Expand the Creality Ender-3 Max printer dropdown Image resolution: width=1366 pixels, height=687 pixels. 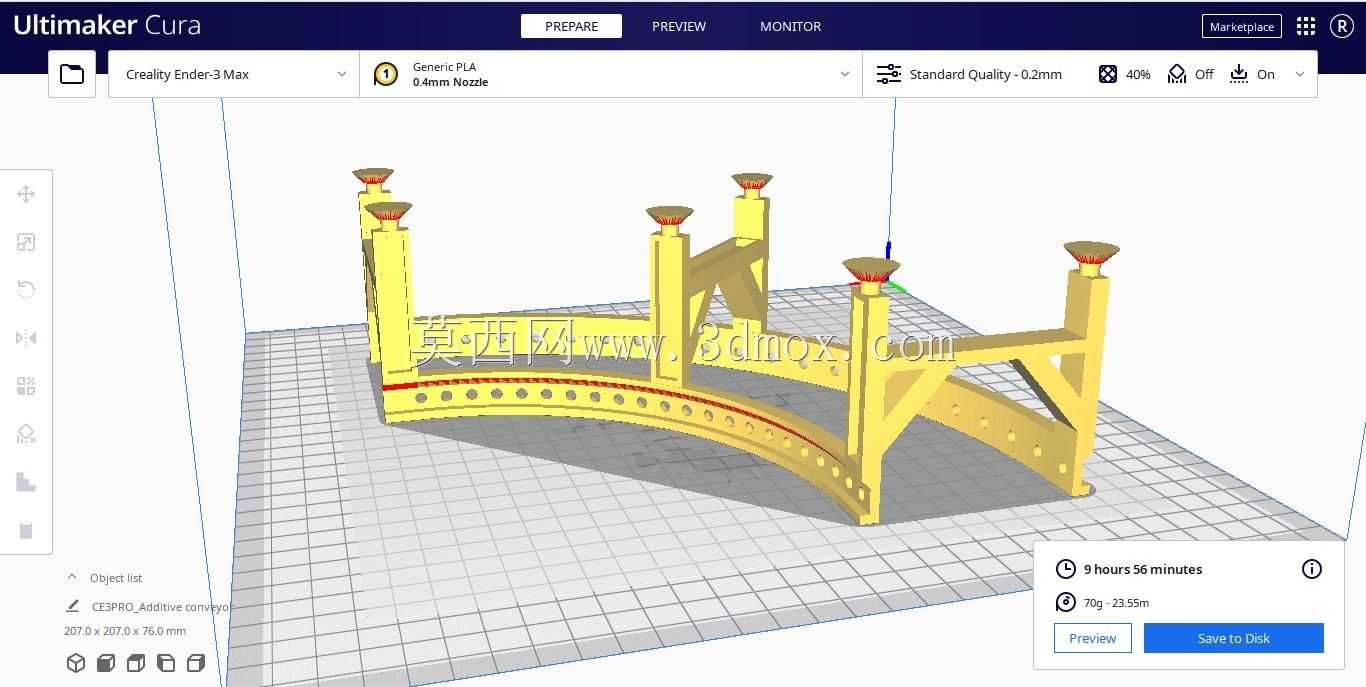[x=234, y=74]
